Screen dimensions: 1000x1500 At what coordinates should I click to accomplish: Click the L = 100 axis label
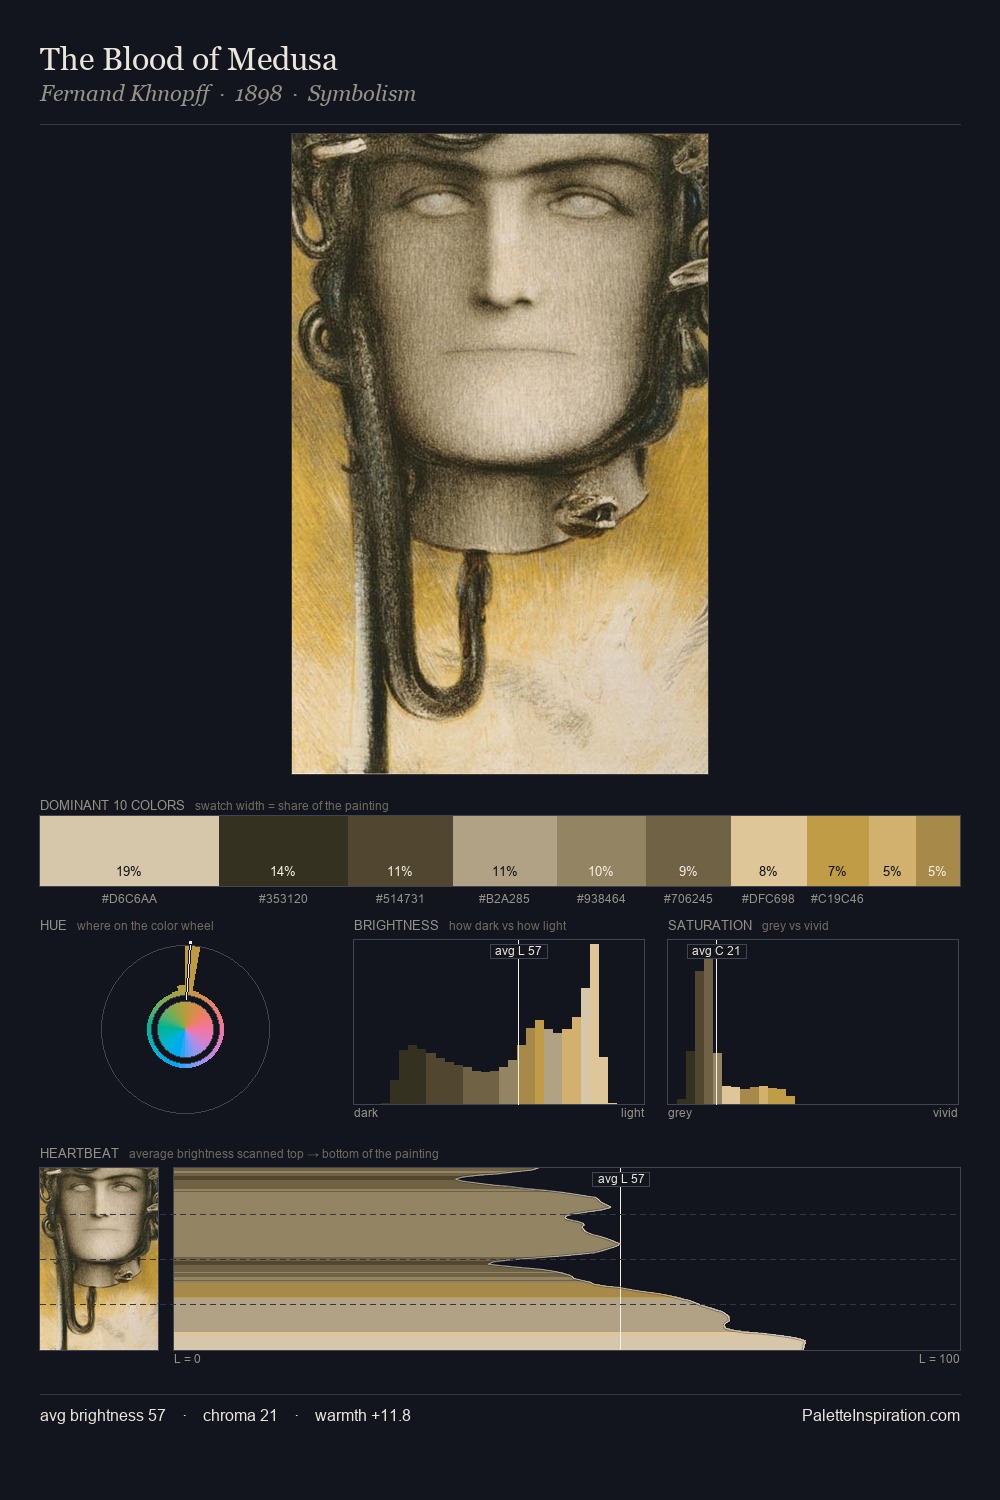[939, 1359]
